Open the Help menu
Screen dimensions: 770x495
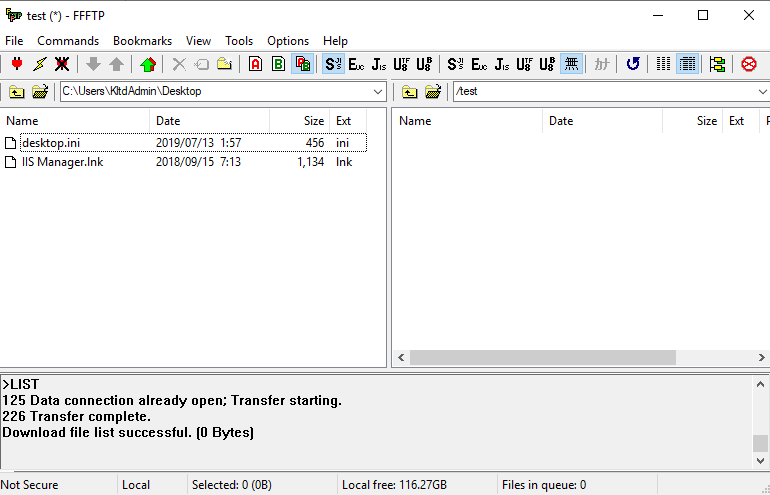pyautogui.click(x=335, y=41)
